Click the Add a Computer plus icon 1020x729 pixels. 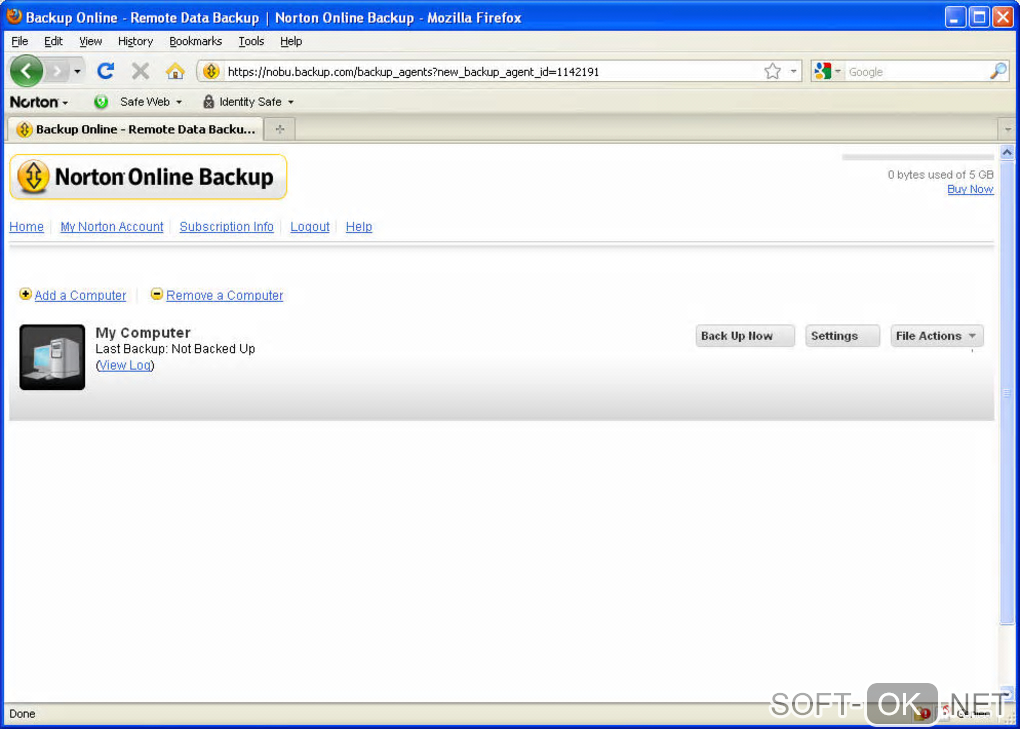(x=25, y=294)
